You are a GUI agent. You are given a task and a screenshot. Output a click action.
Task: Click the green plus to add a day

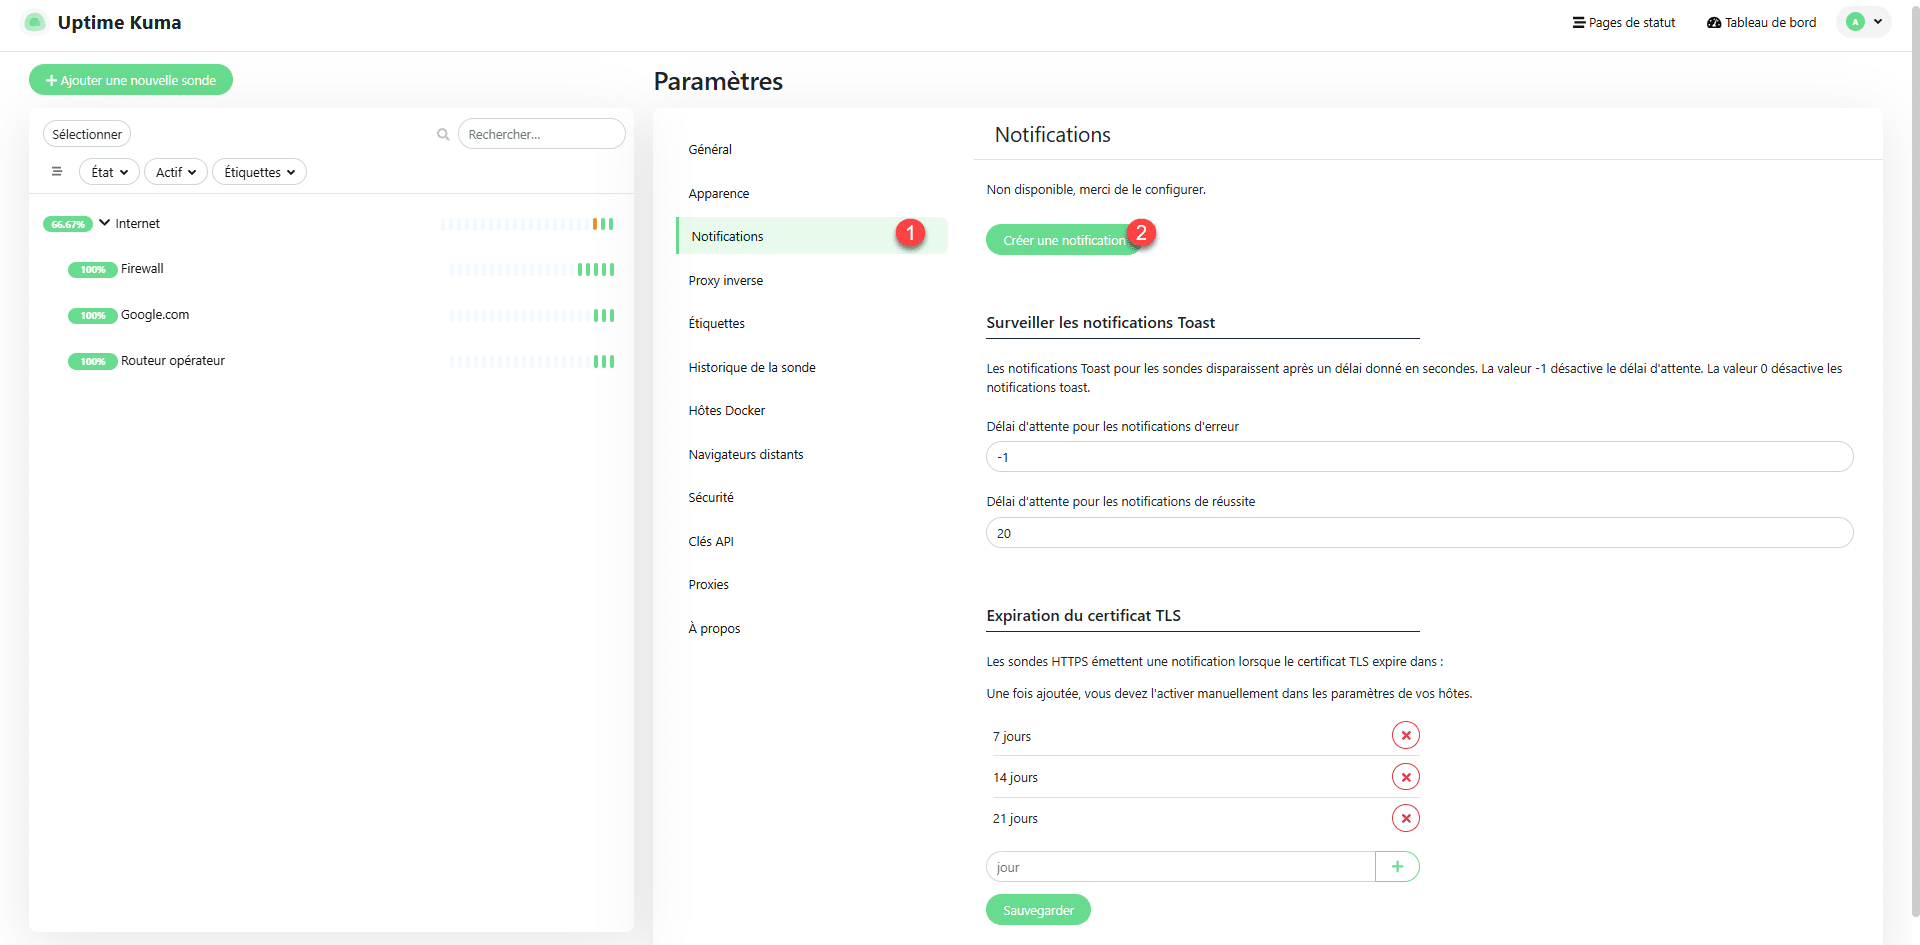coord(1397,867)
